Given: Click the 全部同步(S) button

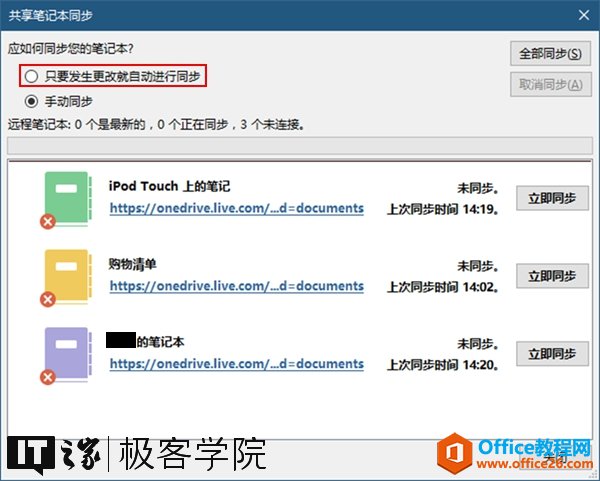Looking at the screenshot, I should tap(550, 54).
